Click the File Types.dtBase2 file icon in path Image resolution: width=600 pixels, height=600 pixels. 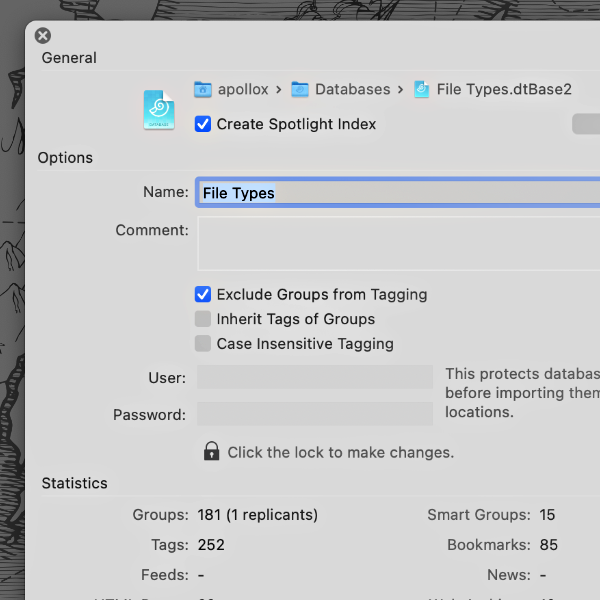click(422, 90)
